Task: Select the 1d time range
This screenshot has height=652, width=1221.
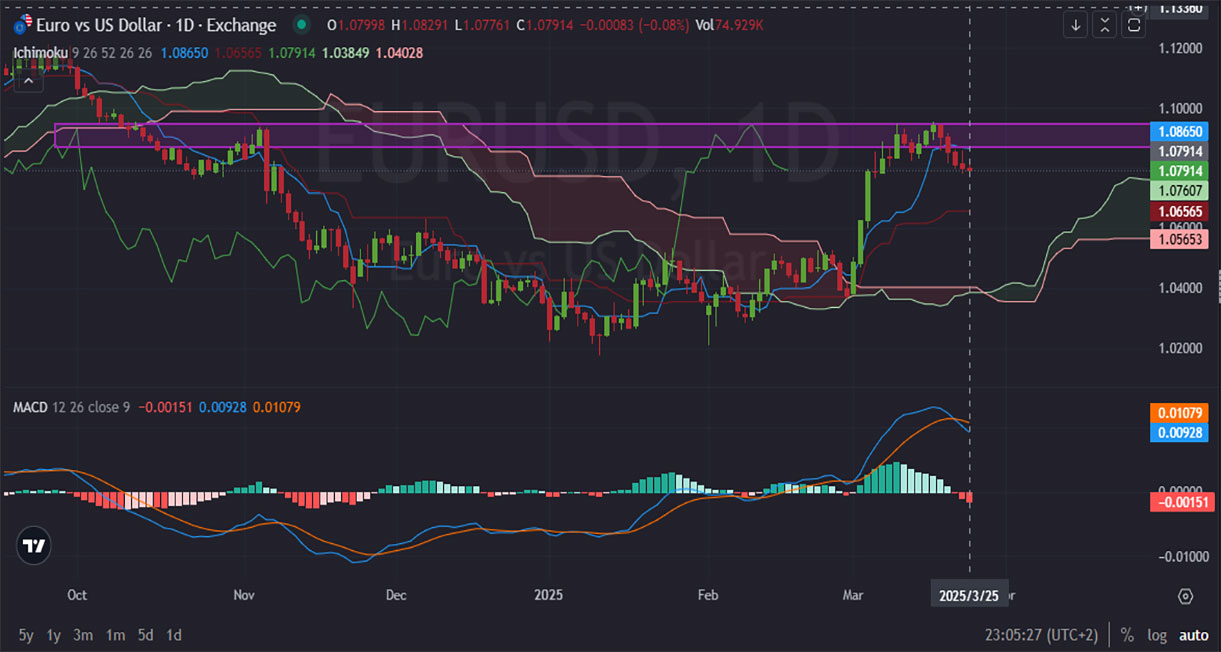Action: [x=174, y=635]
